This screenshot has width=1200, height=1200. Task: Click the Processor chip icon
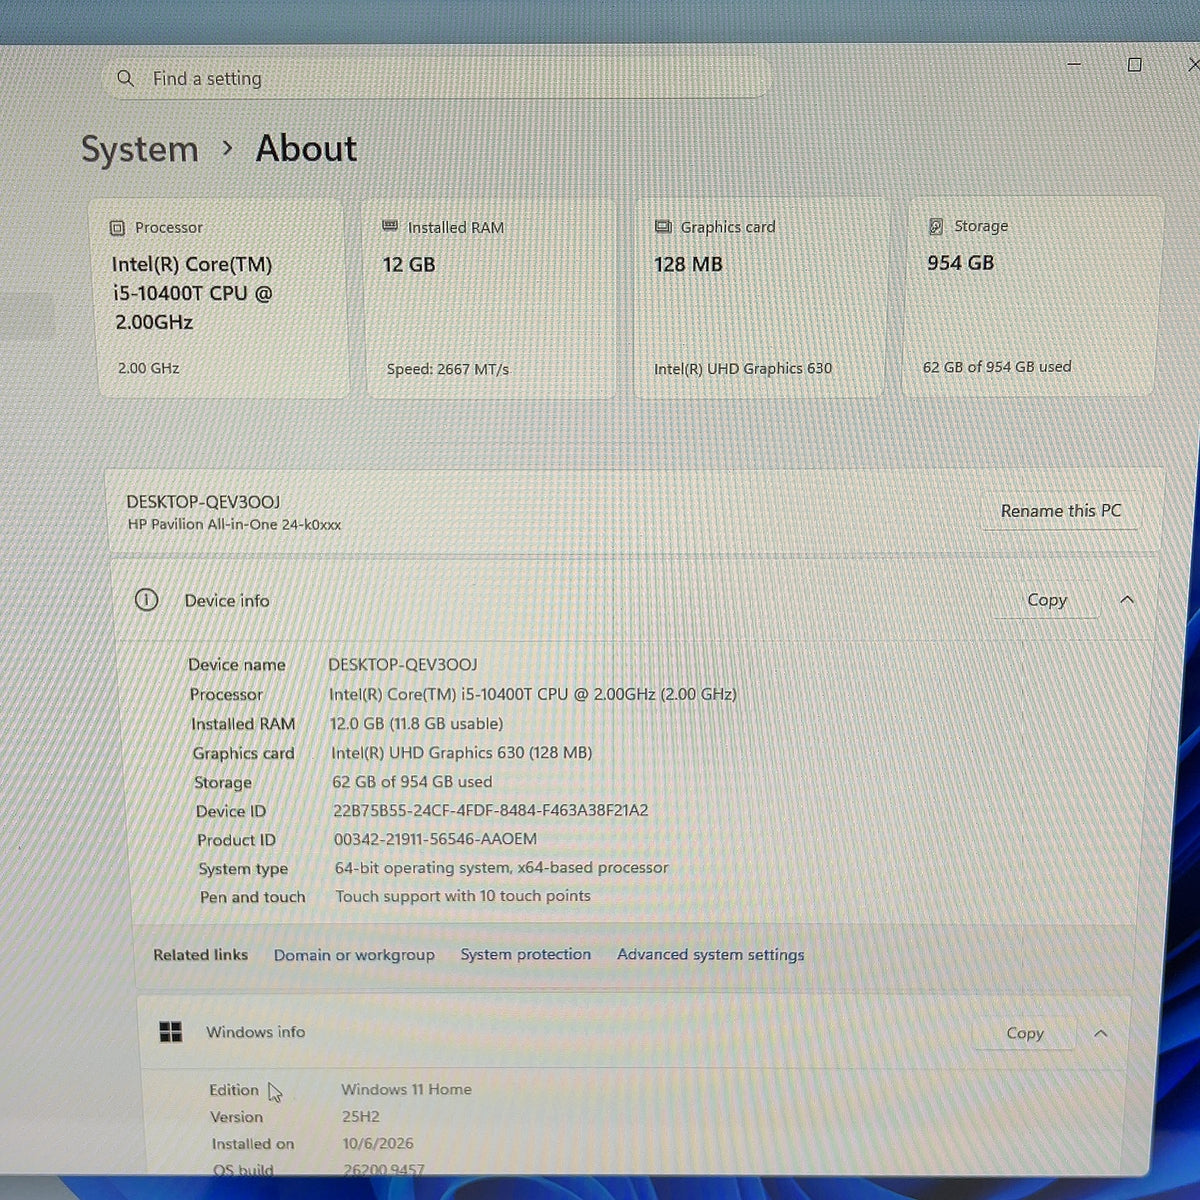coord(117,228)
